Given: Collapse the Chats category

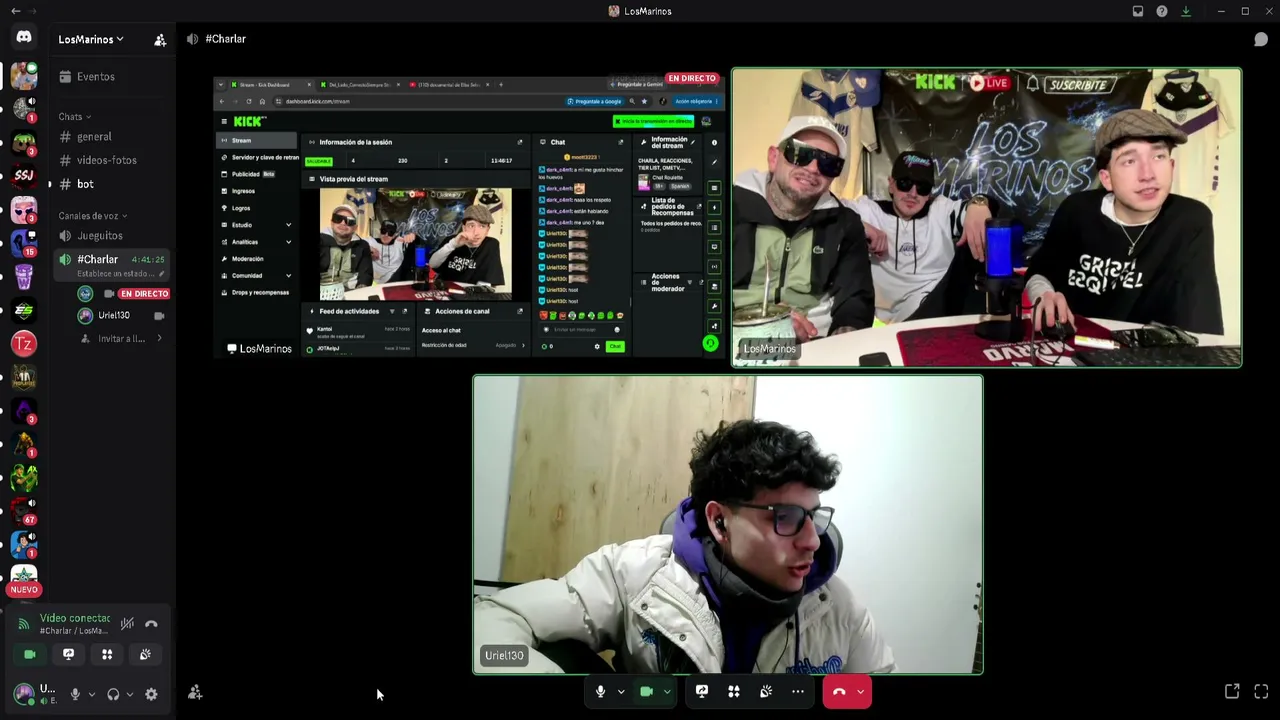Looking at the screenshot, I should (75, 117).
